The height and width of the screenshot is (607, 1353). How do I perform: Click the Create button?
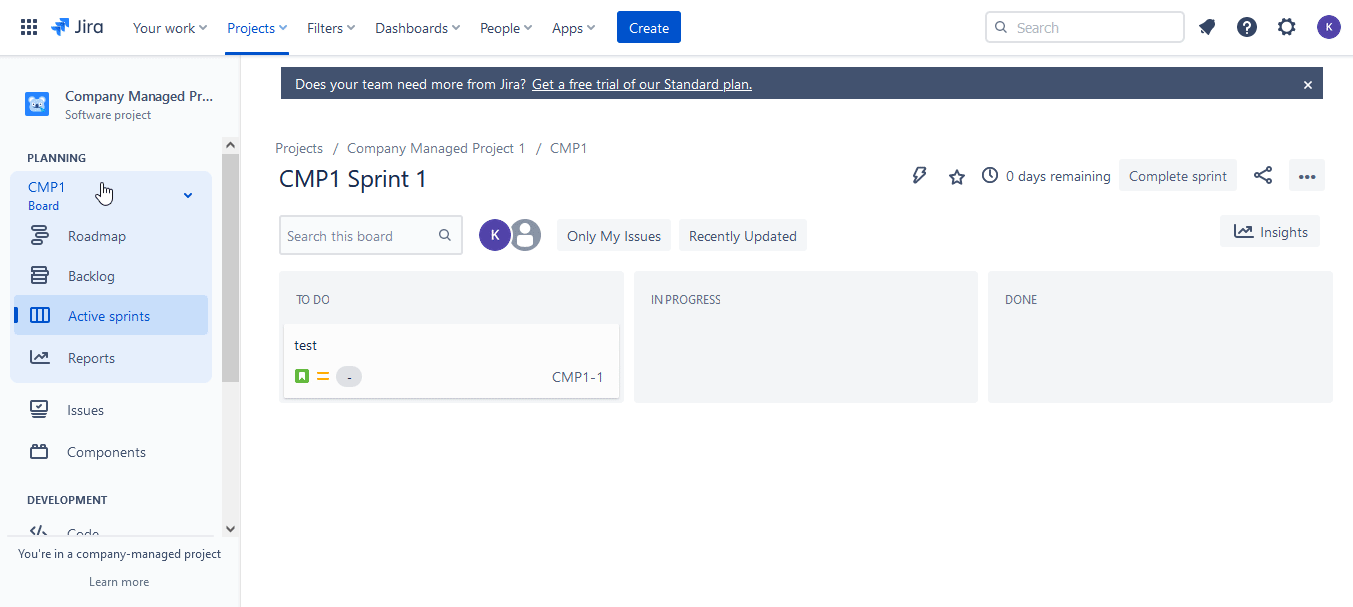(649, 28)
